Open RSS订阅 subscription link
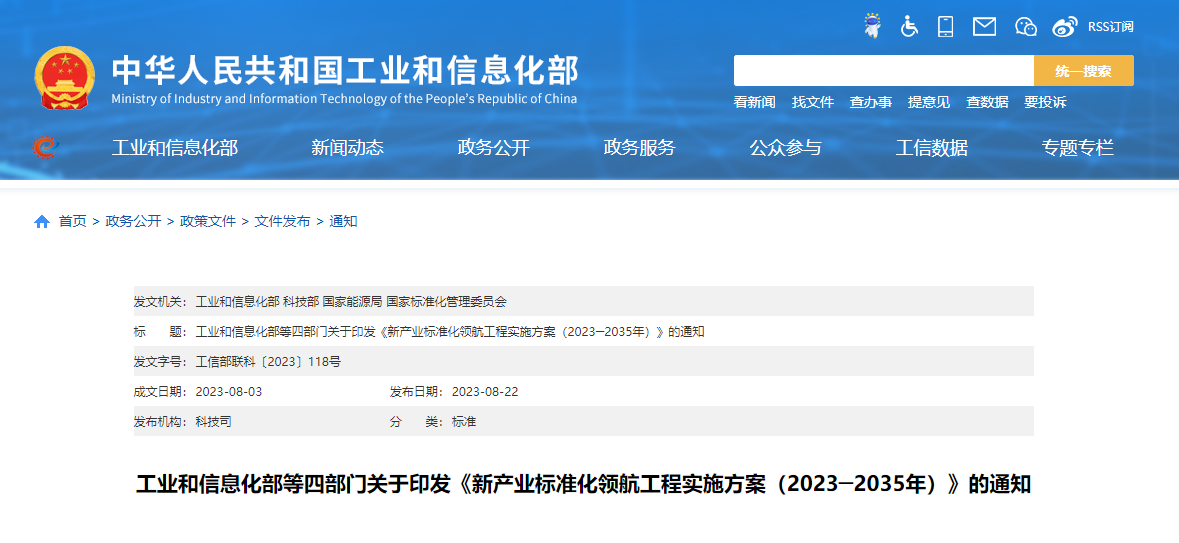 coord(1110,27)
